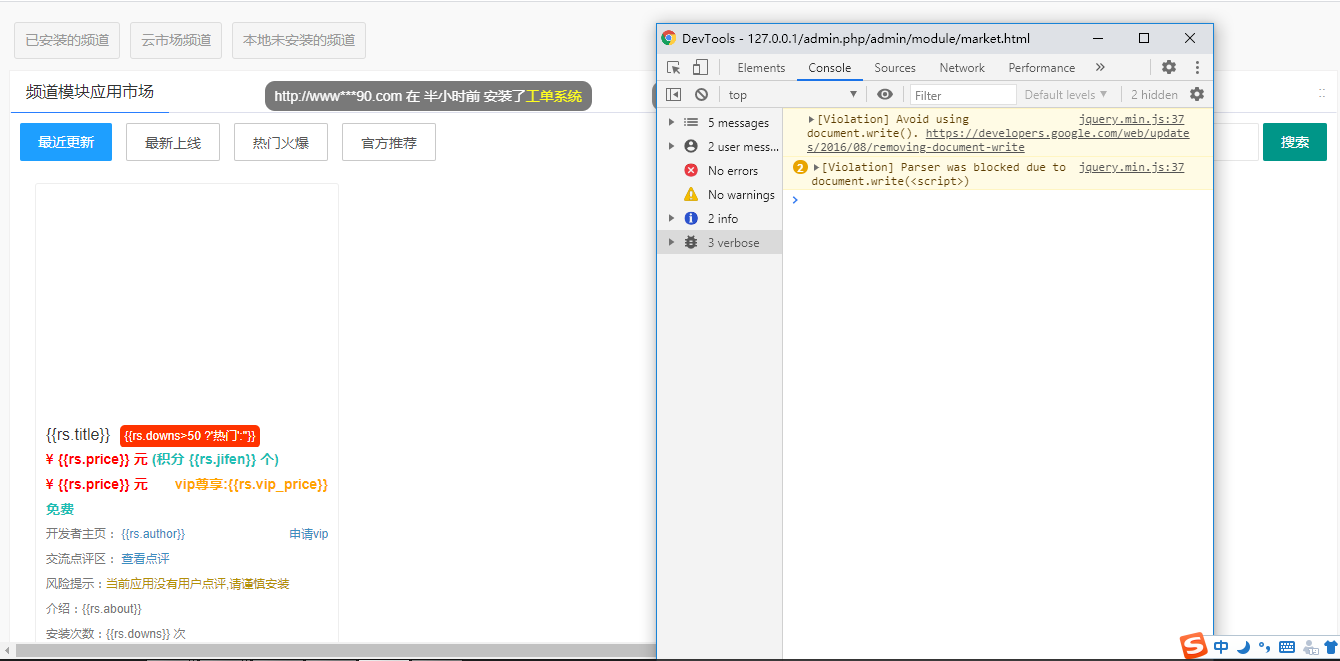The height and width of the screenshot is (661, 1340).
Task: Toggle Sogou punctuation mode button
Action: tap(1264, 647)
